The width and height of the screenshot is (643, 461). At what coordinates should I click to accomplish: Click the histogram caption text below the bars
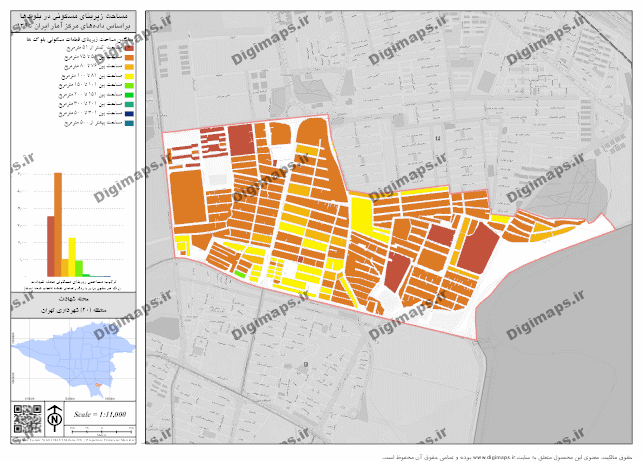[73, 285]
